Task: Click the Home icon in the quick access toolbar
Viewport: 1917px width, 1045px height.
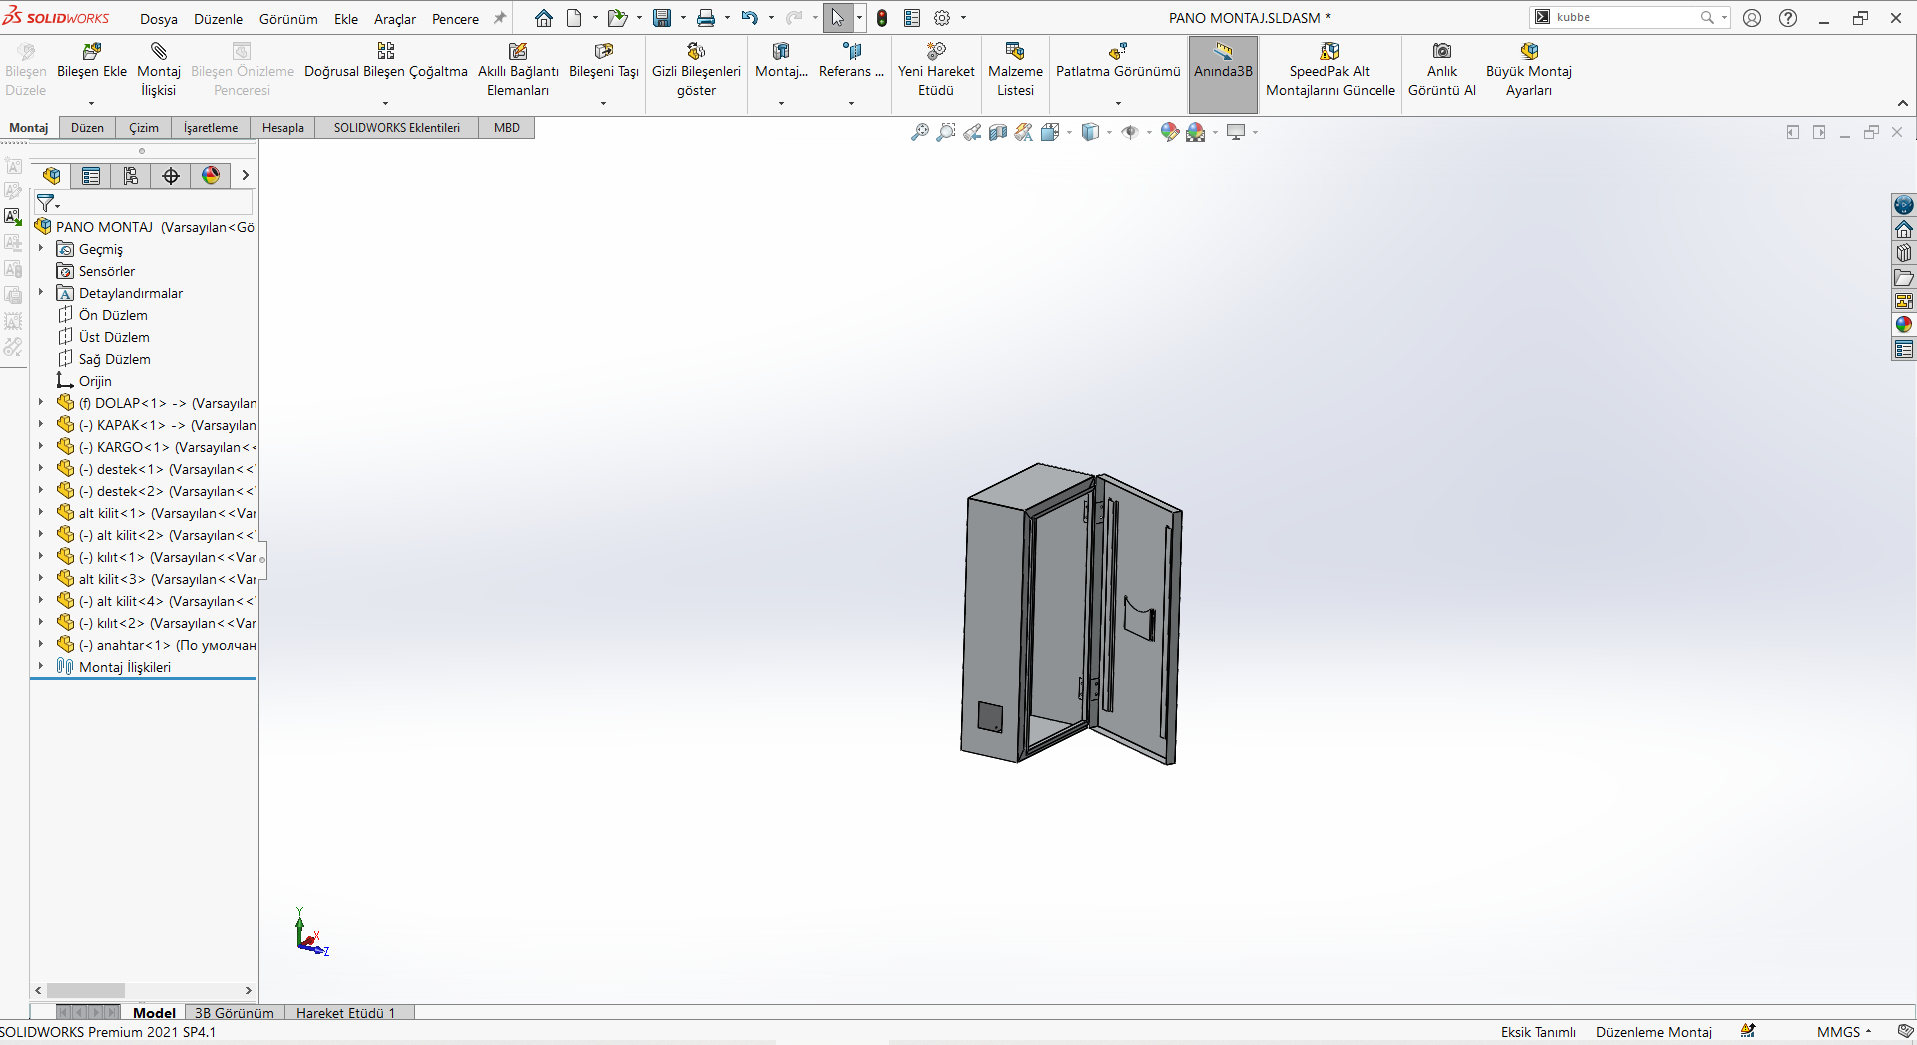Action: (544, 18)
